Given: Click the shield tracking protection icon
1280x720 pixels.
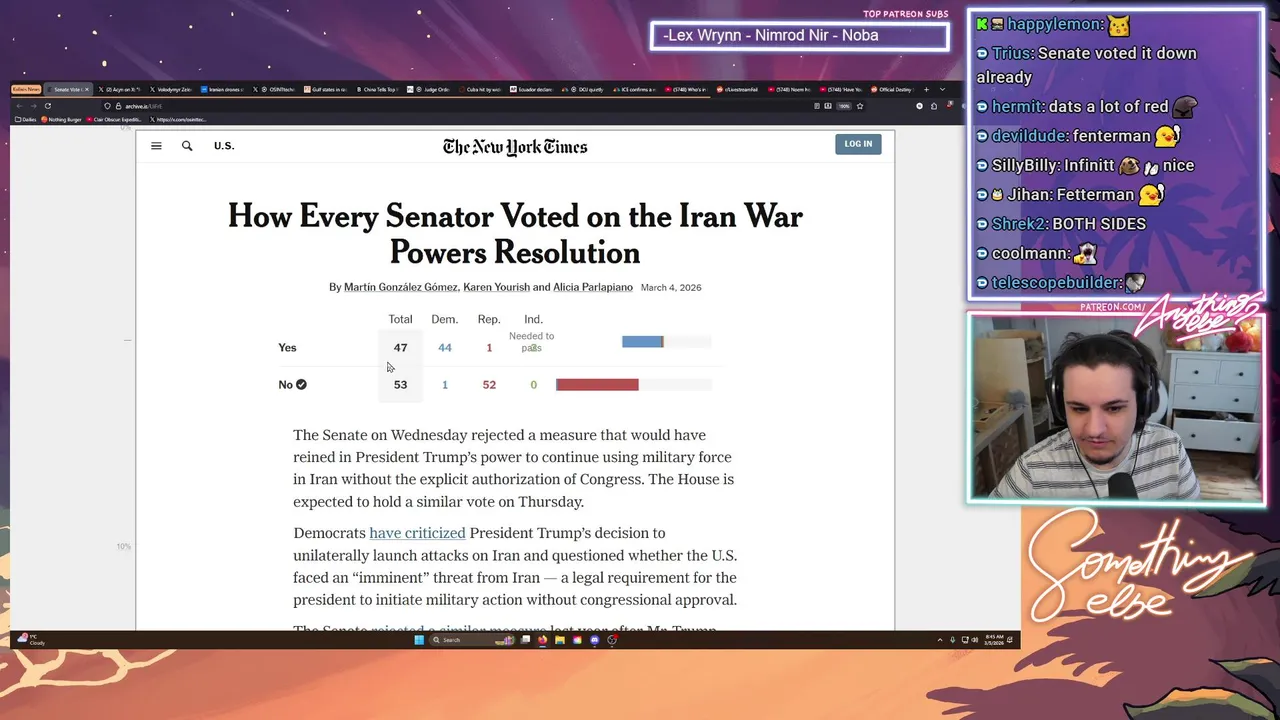Looking at the screenshot, I should (x=107, y=106).
